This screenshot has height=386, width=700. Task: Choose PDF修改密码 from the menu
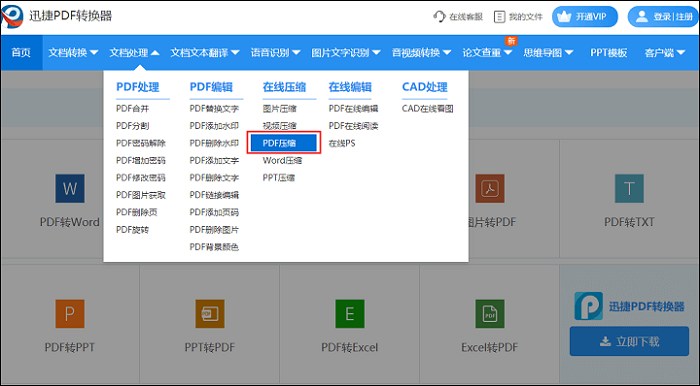pyautogui.click(x=141, y=178)
